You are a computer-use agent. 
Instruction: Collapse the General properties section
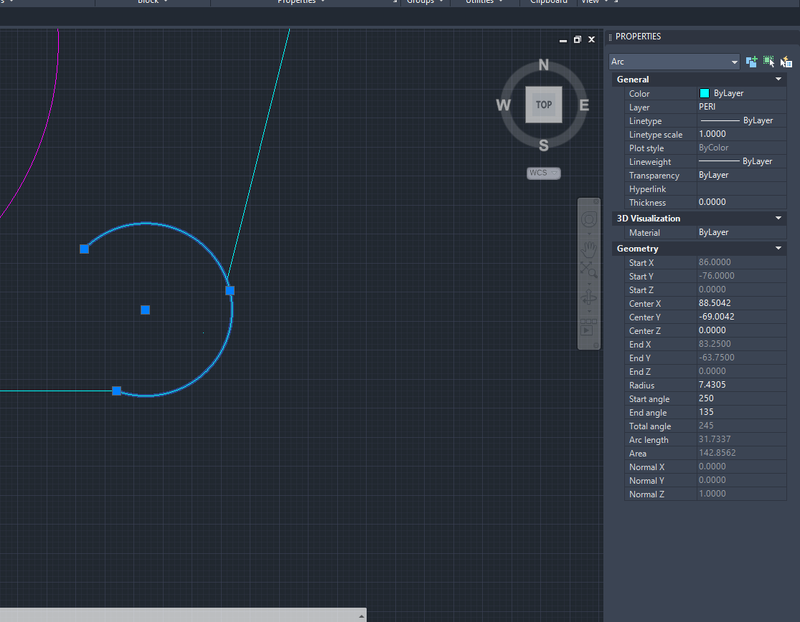coord(778,79)
